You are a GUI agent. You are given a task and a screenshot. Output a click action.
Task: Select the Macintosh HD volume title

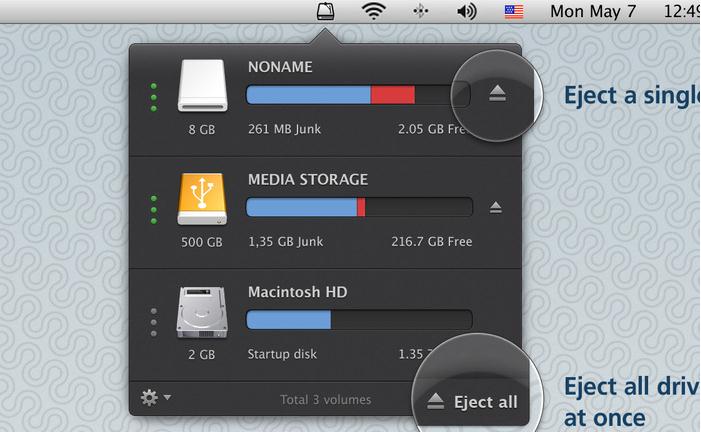coord(298,292)
